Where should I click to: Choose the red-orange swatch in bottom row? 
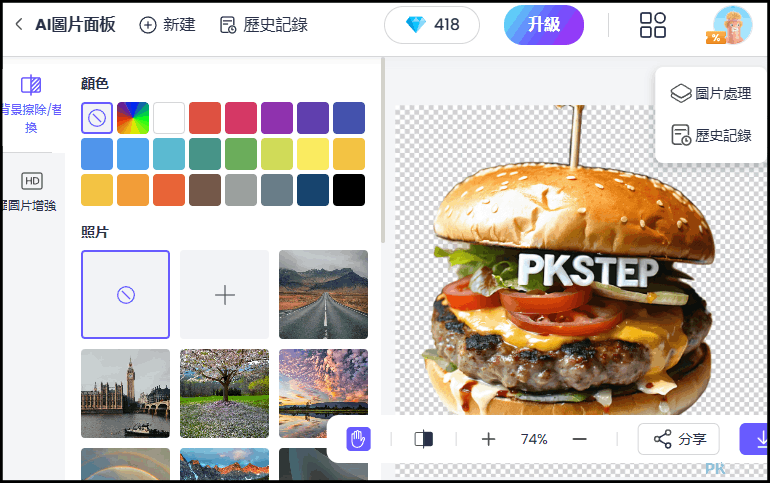tap(169, 189)
